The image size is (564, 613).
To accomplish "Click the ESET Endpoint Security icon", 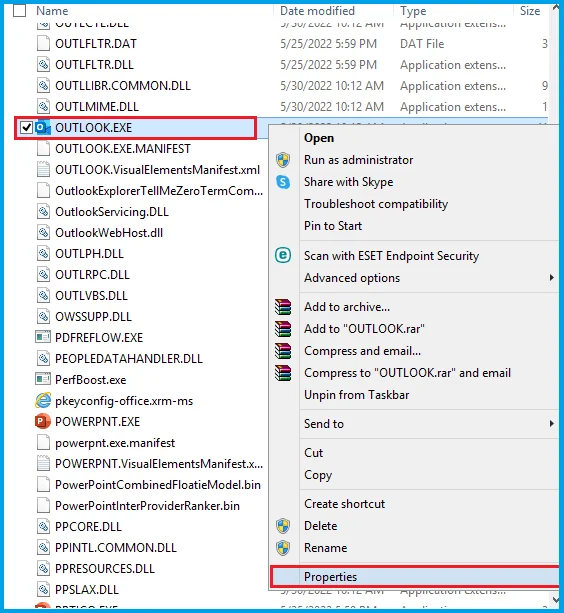I will click(283, 255).
